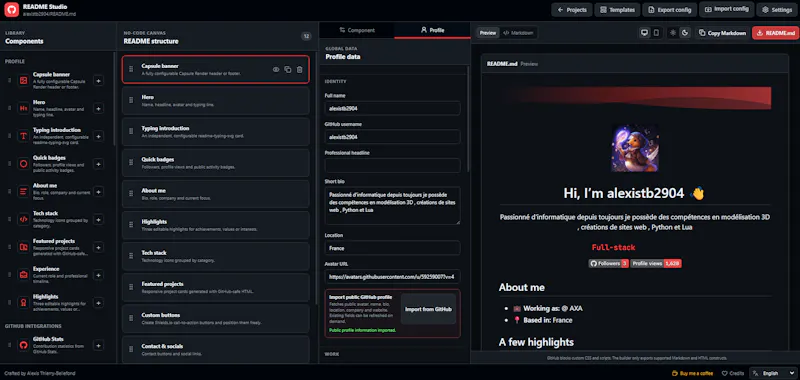Click the Profile views 1,628 badge

click(656, 263)
